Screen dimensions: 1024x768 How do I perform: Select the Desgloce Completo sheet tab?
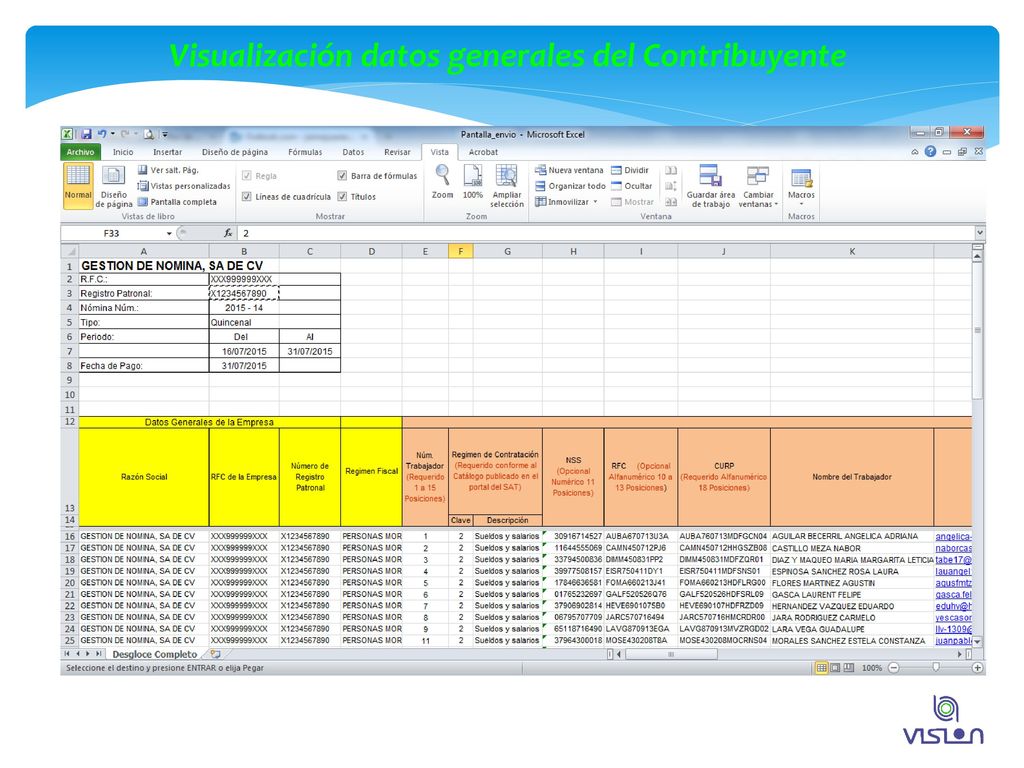pyautogui.click(x=155, y=654)
